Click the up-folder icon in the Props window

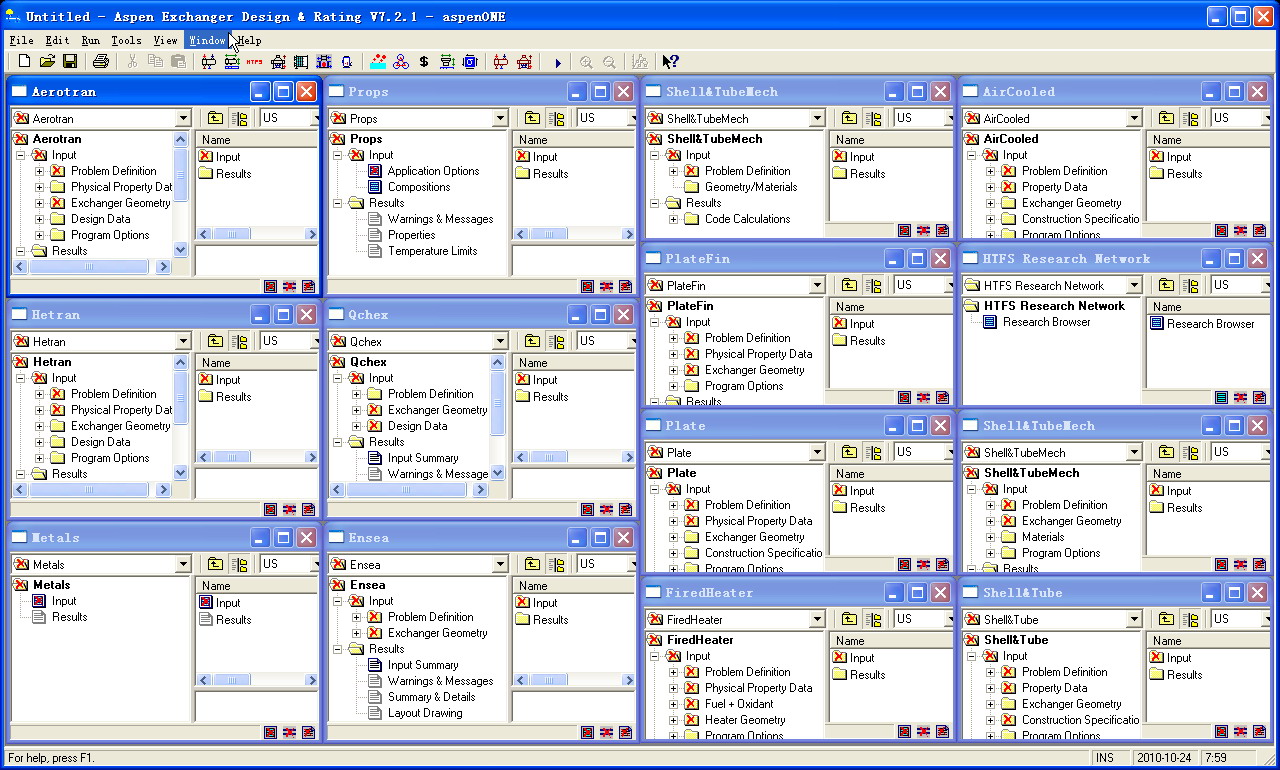[x=532, y=118]
